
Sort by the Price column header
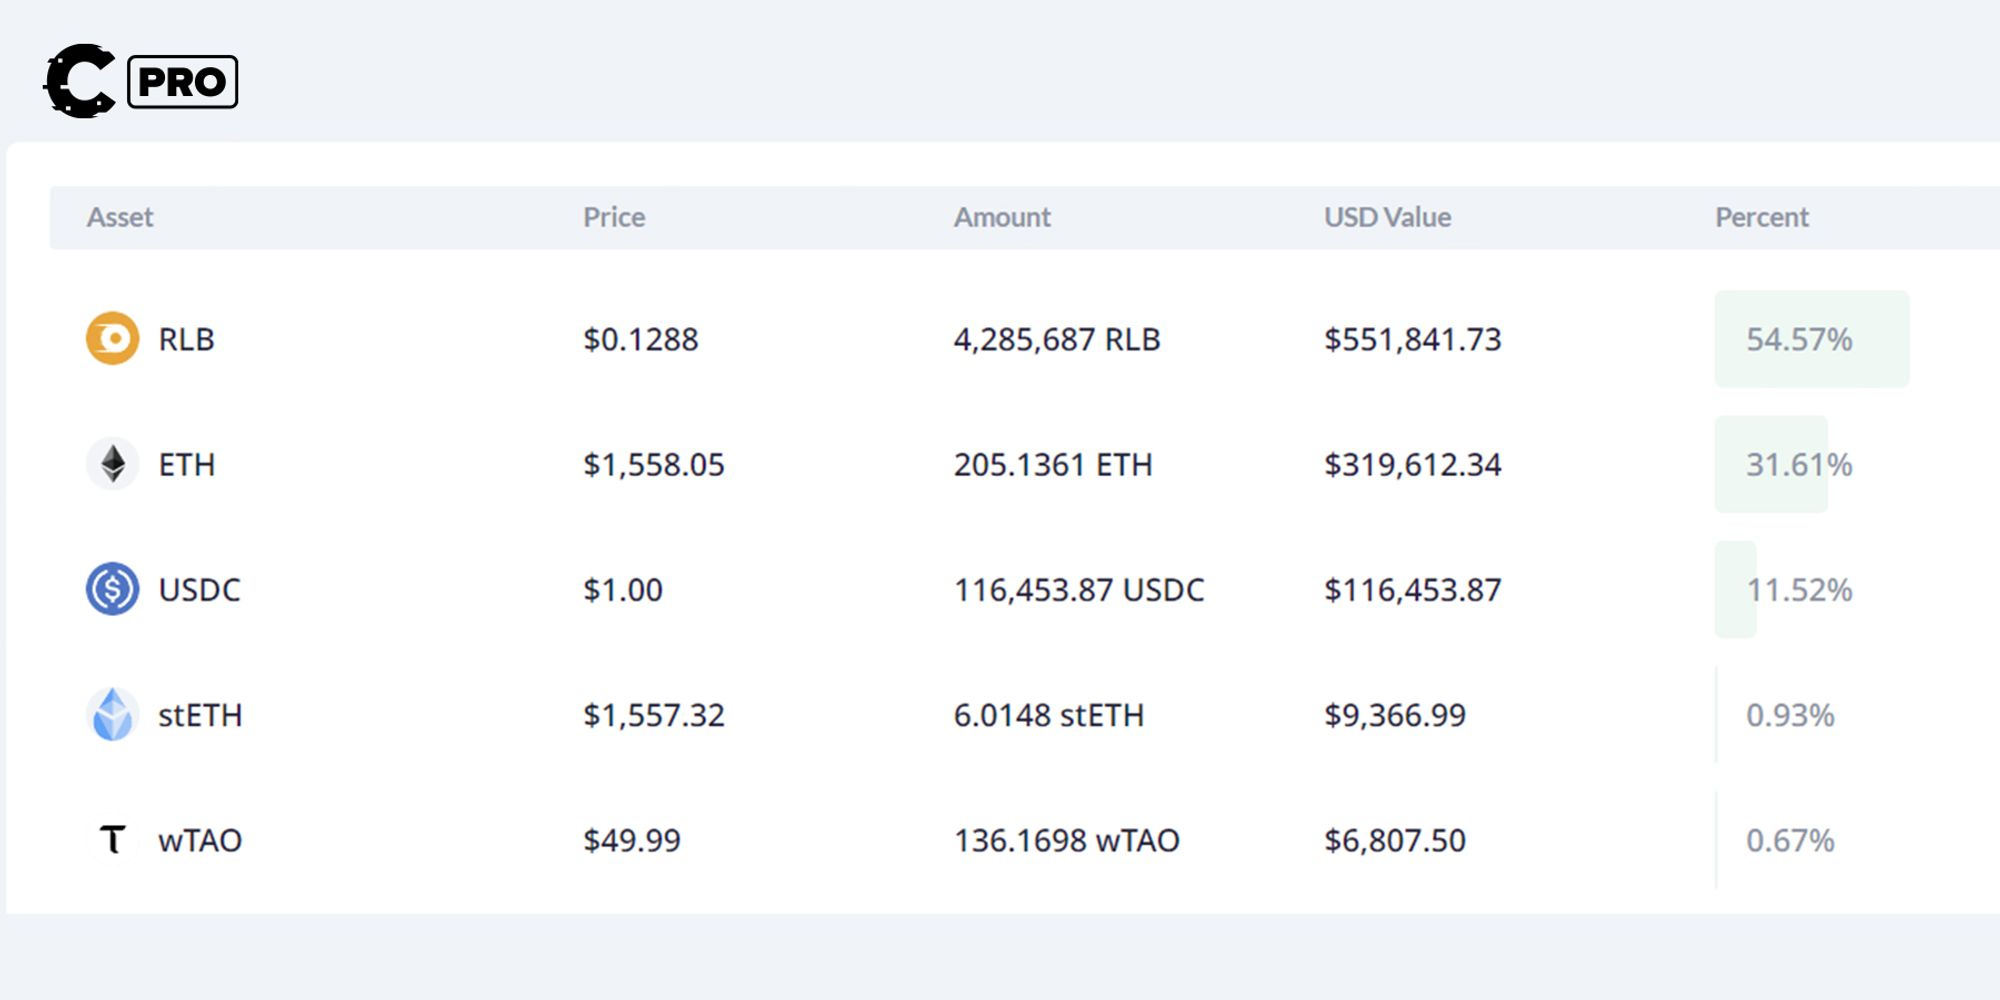pyautogui.click(x=614, y=217)
